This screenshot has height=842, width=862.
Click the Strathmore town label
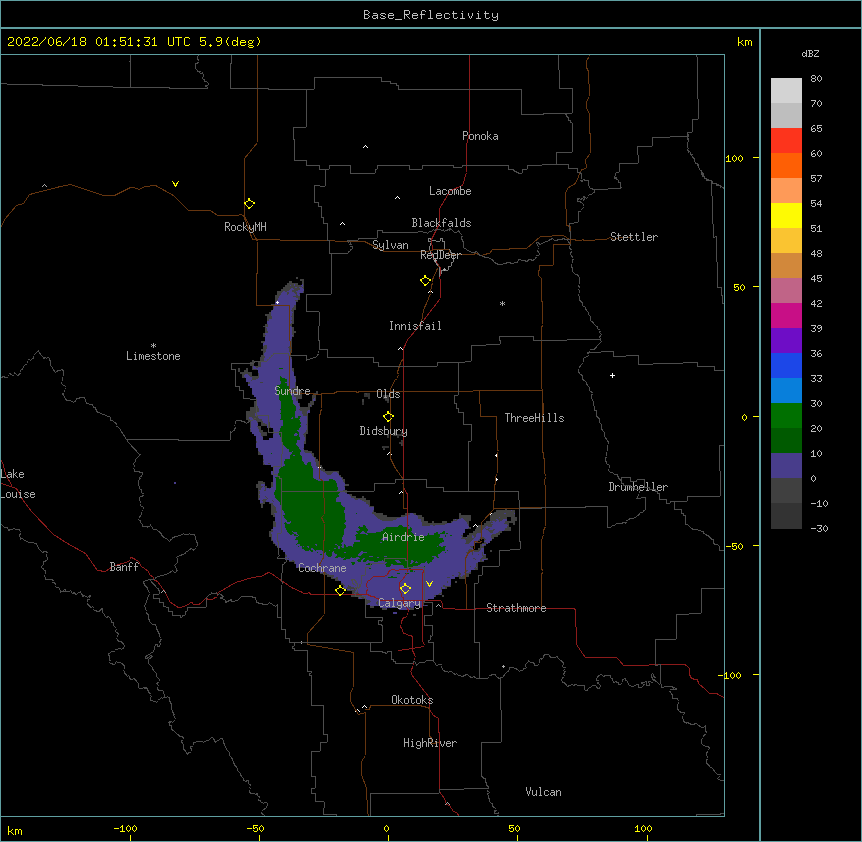(516, 608)
